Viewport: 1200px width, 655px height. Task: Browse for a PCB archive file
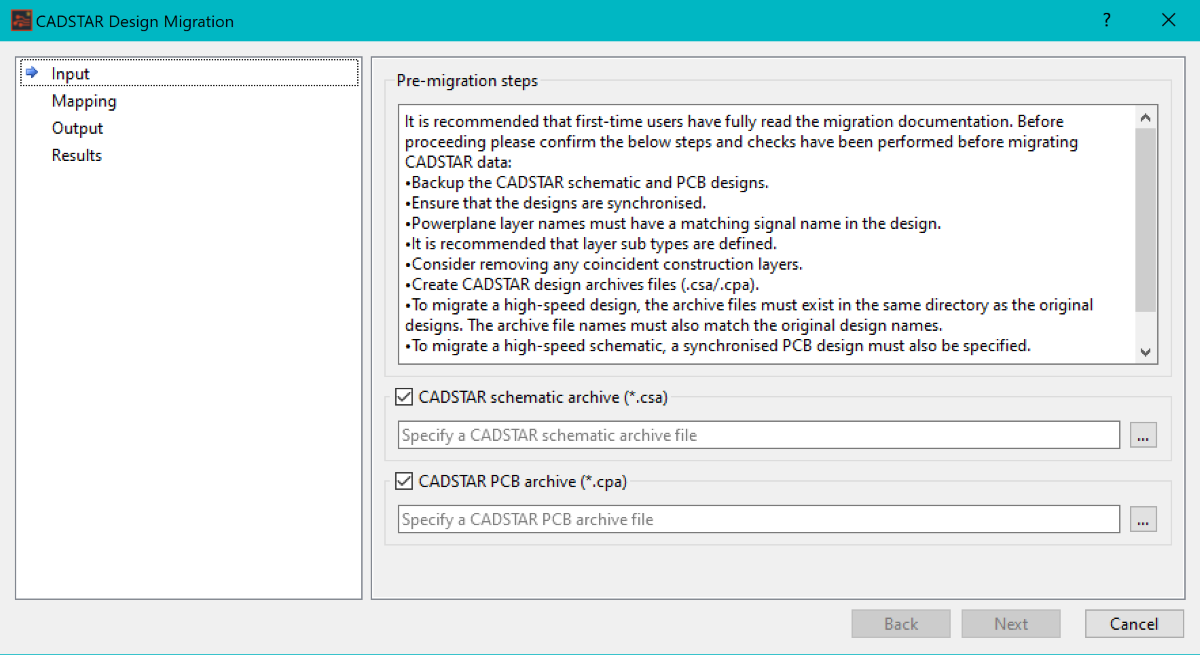coord(1144,519)
